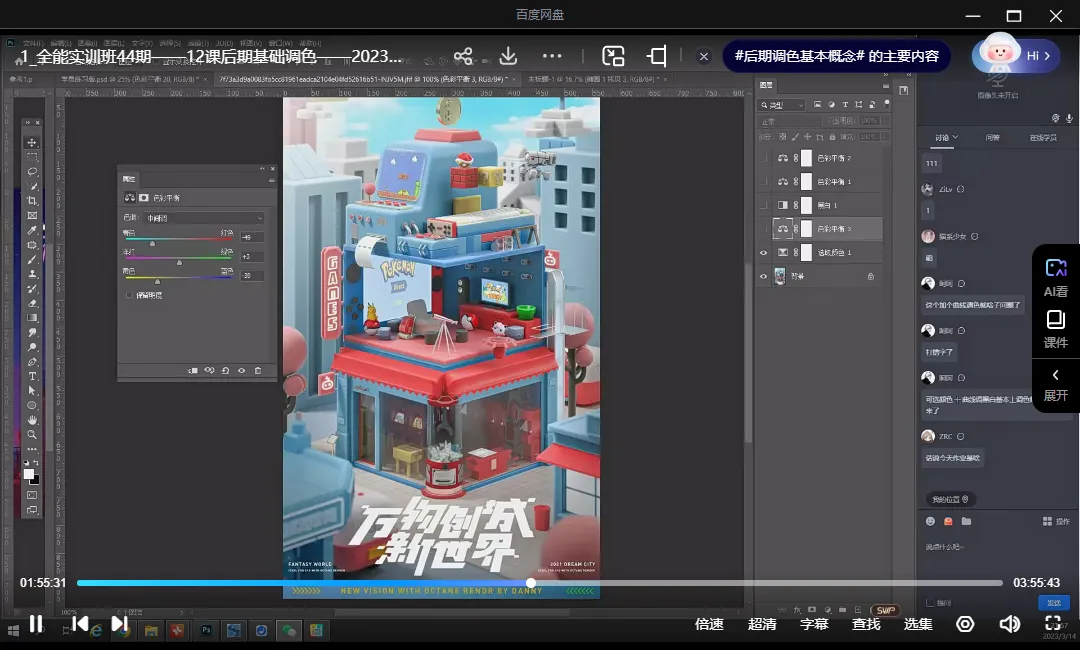
Task: Switch to picture-in-picture mini player
Action: coord(613,56)
